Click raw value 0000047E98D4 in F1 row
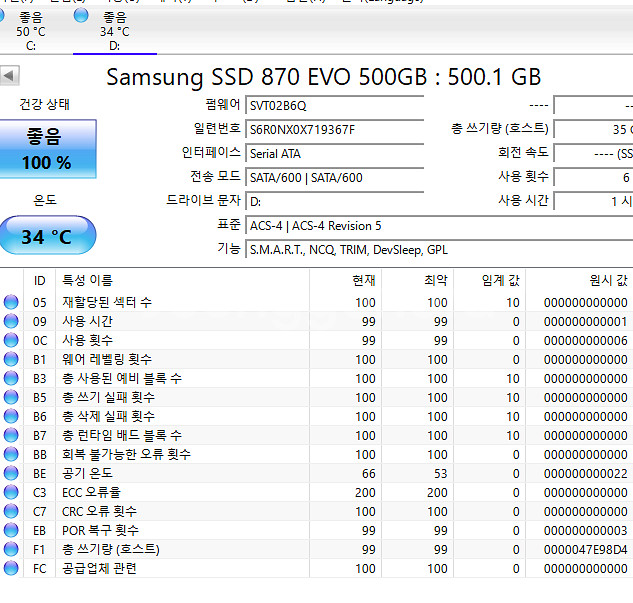 coord(585,549)
